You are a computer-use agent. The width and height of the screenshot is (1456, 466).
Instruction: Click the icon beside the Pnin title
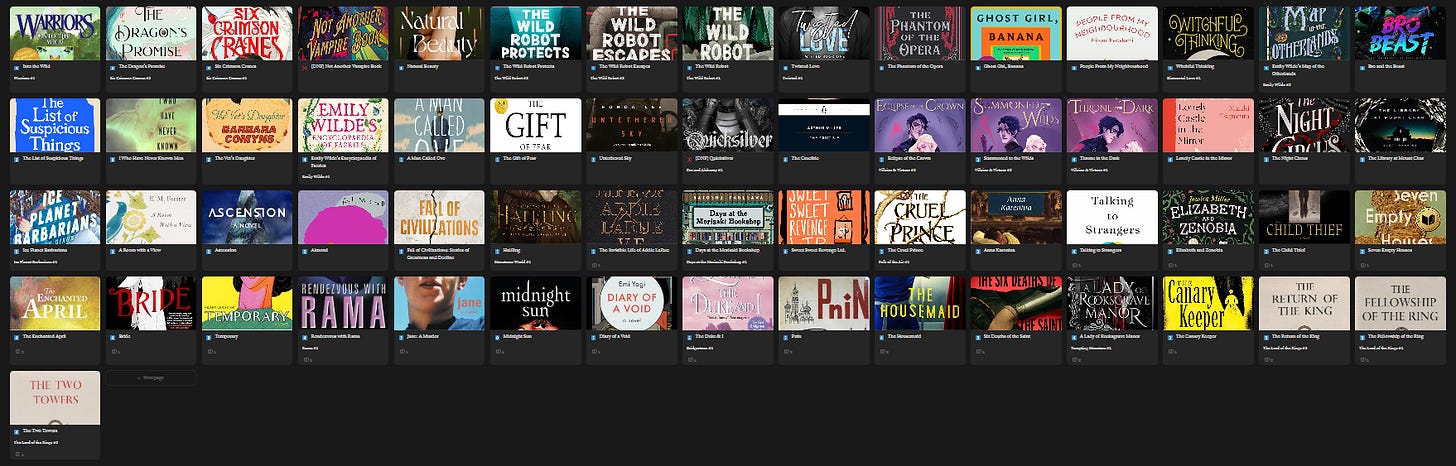[x=786, y=337]
